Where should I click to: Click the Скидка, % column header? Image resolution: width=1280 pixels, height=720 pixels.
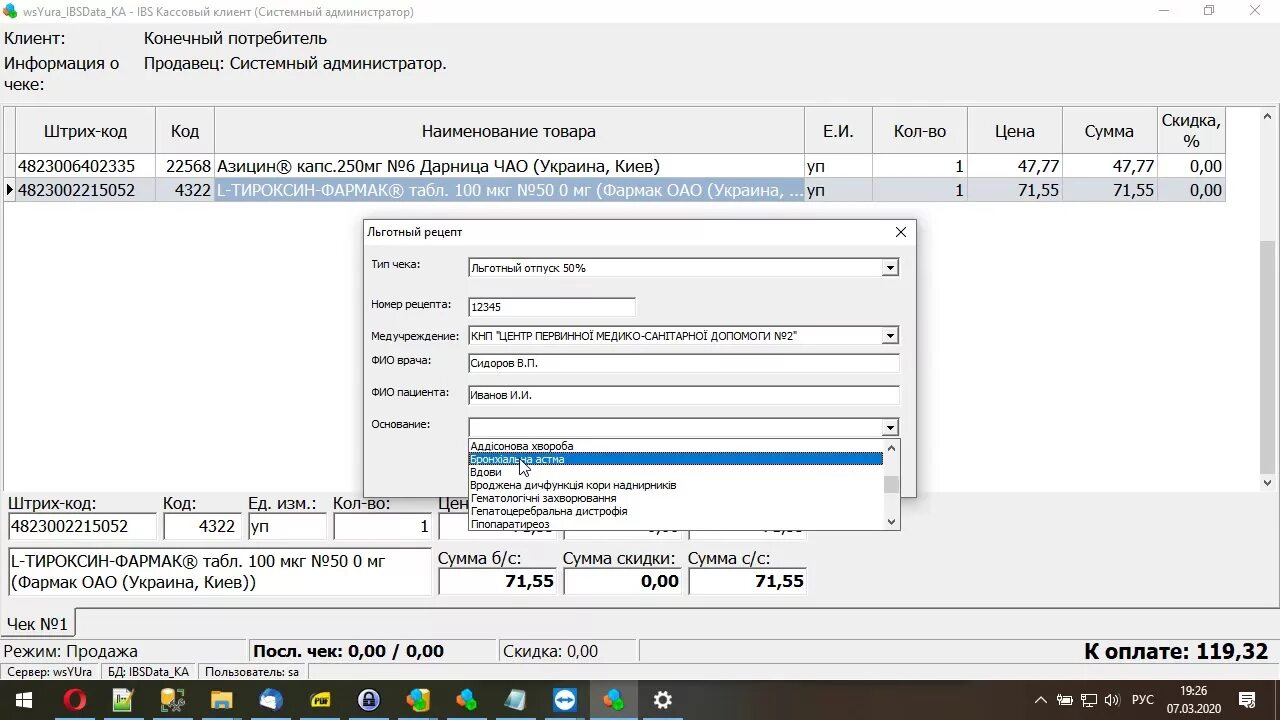[1191, 131]
